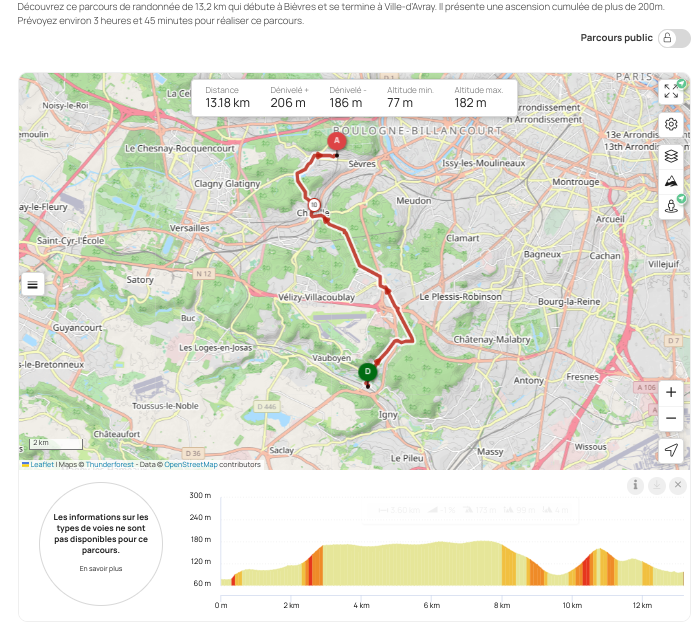Click the red arrival marker A
Screen dimensions: 693x624
[337, 141]
